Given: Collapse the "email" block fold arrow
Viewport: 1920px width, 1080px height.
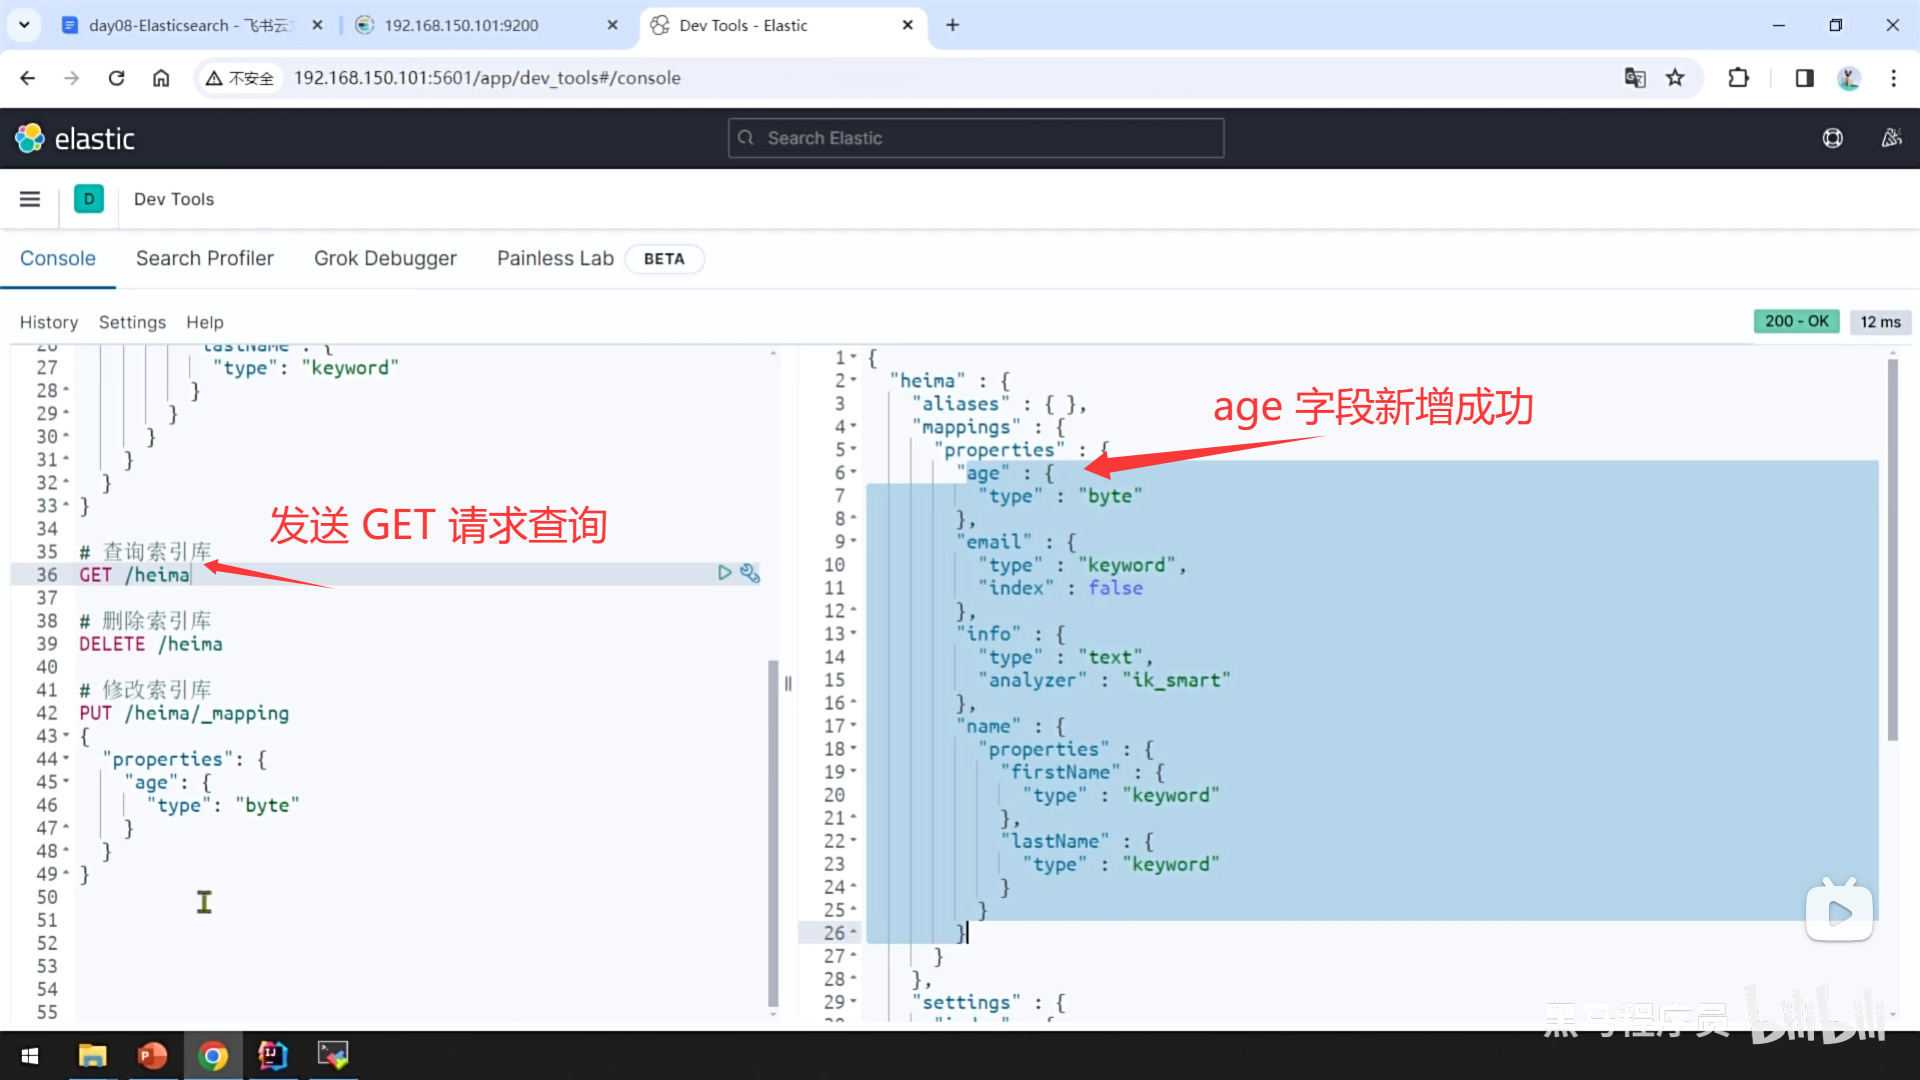Looking at the screenshot, I should (853, 542).
